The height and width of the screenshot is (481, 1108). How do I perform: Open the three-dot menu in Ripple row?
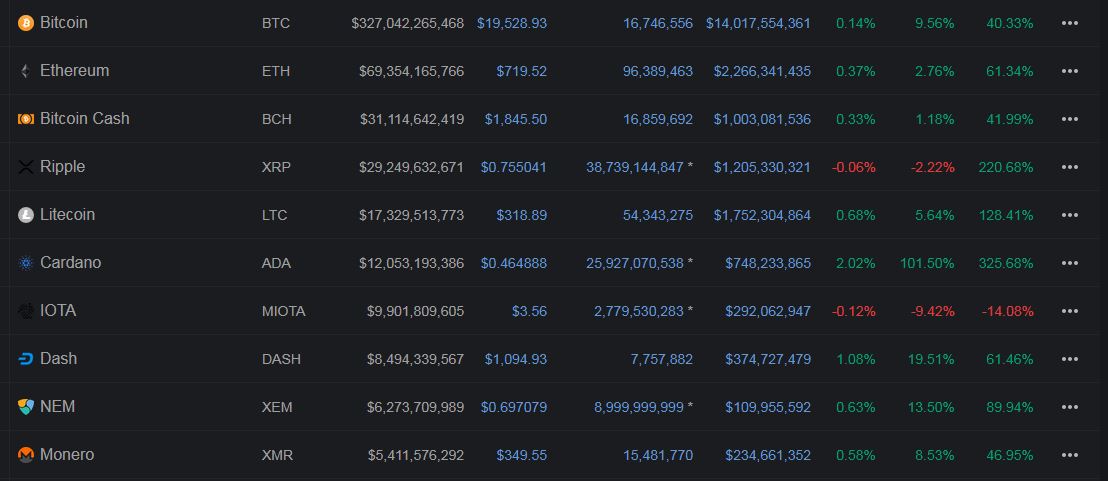coord(1070,167)
